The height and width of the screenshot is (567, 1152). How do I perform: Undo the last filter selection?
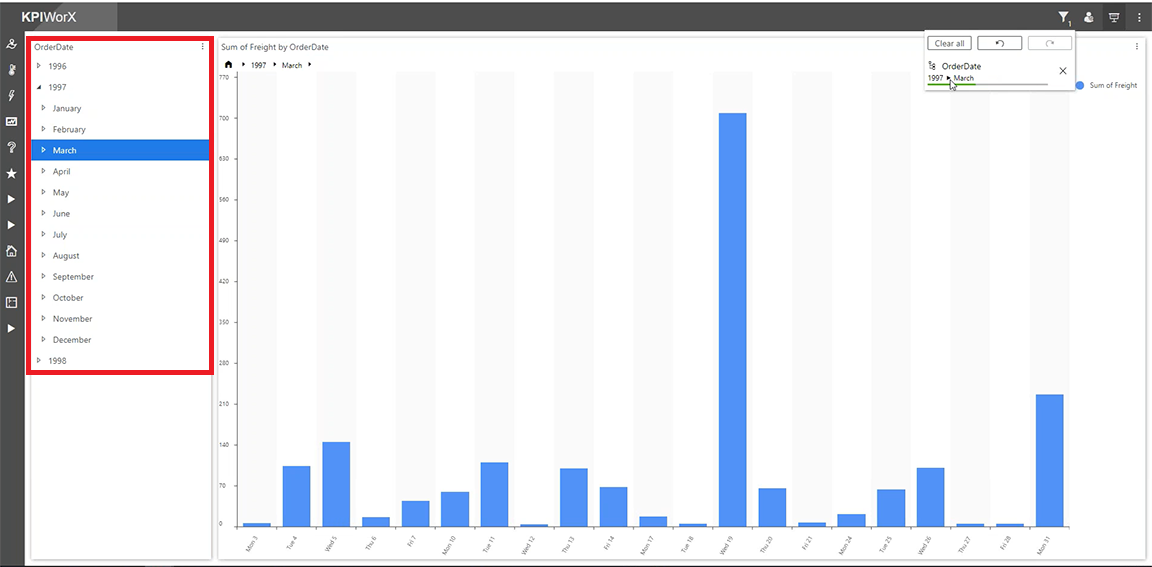point(999,43)
